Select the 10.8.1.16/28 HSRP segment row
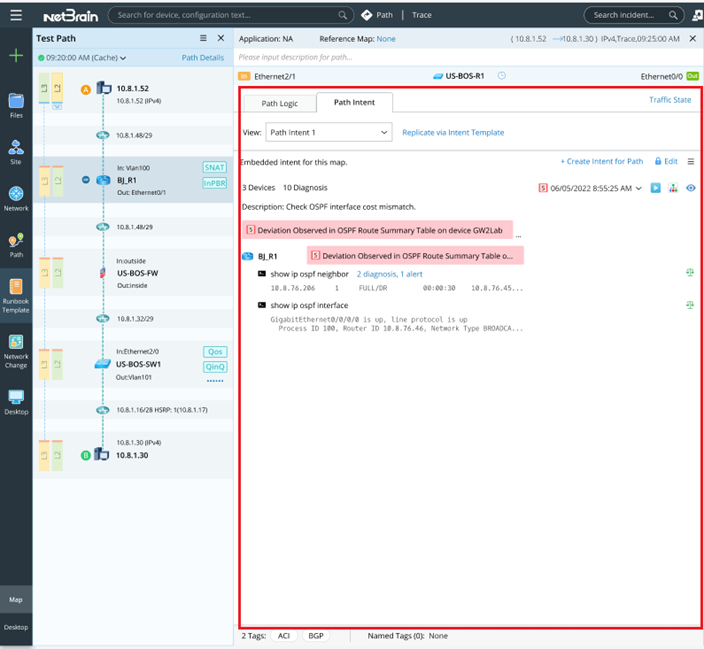The image size is (704, 649). pyautogui.click(x=133, y=410)
